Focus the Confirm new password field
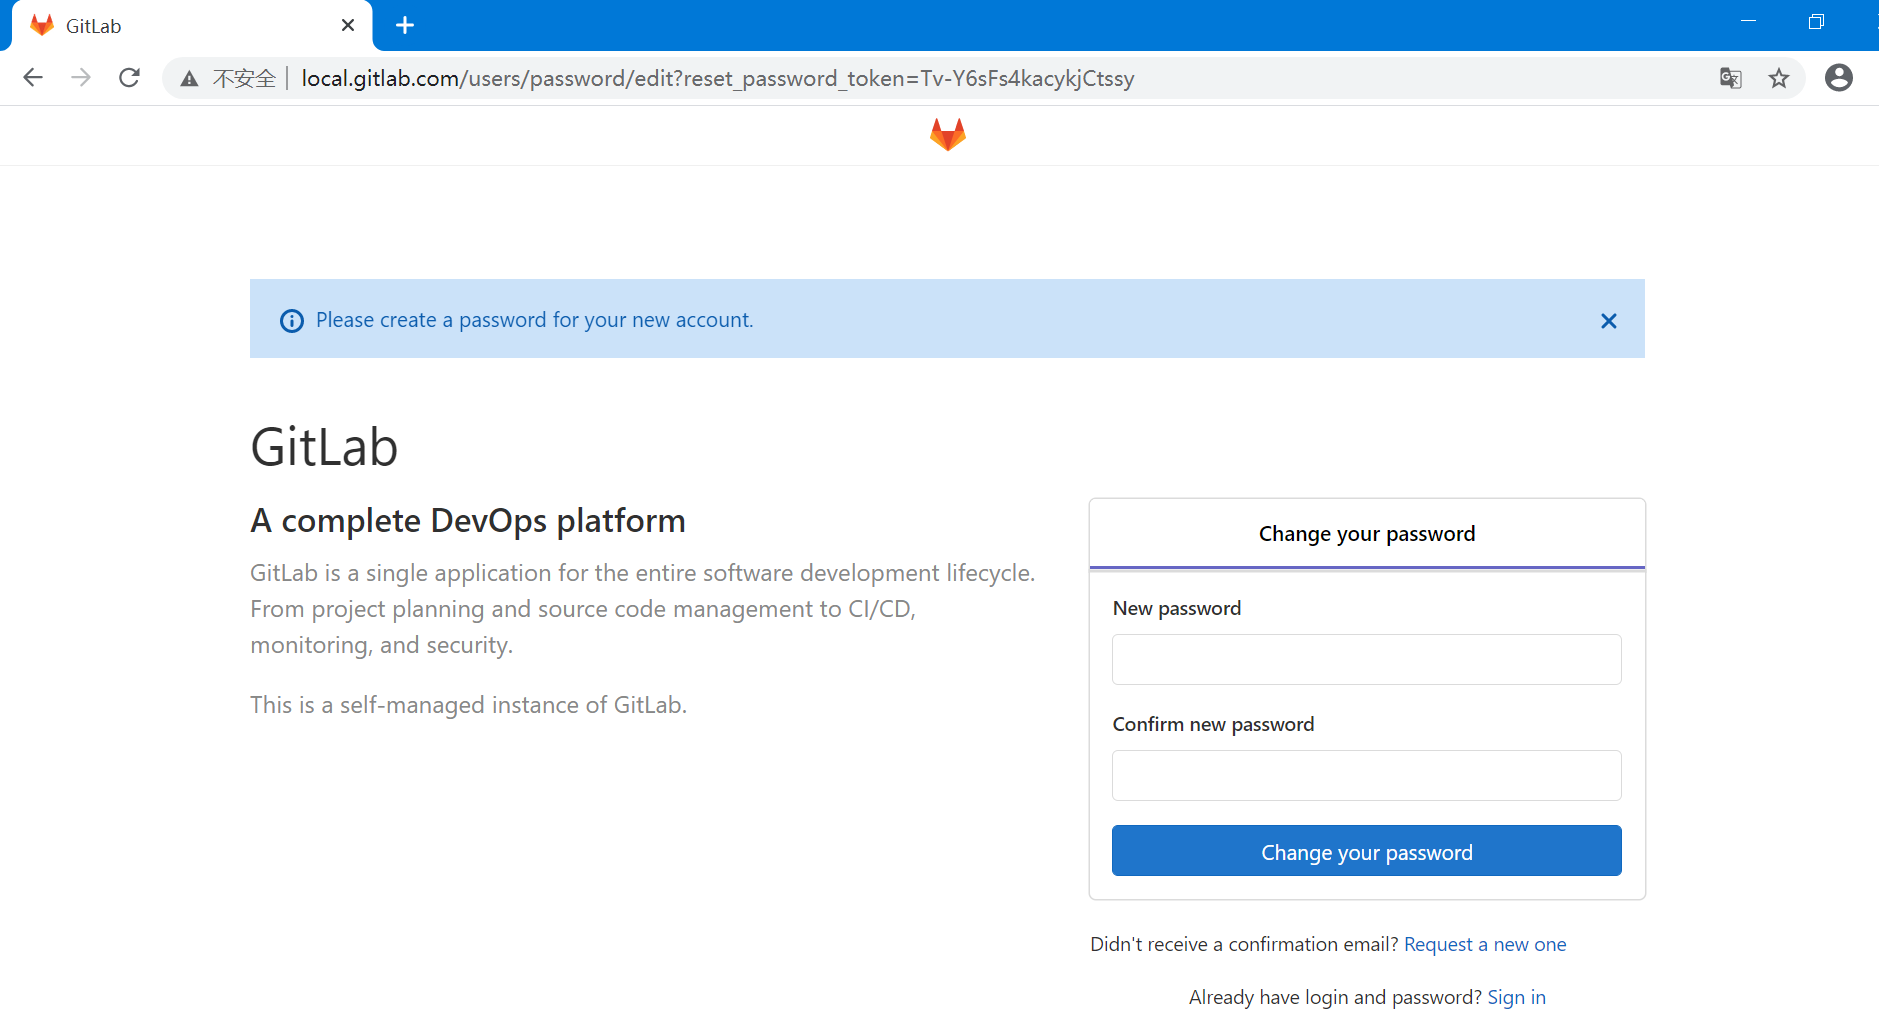This screenshot has width=1879, height=1021. [1366, 775]
